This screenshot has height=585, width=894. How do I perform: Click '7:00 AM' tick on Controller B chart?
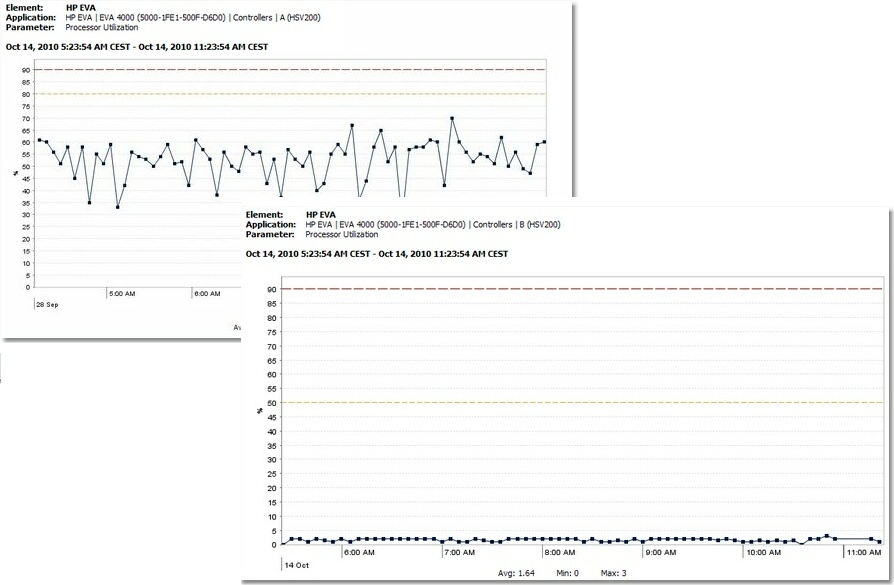click(x=460, y=552)
